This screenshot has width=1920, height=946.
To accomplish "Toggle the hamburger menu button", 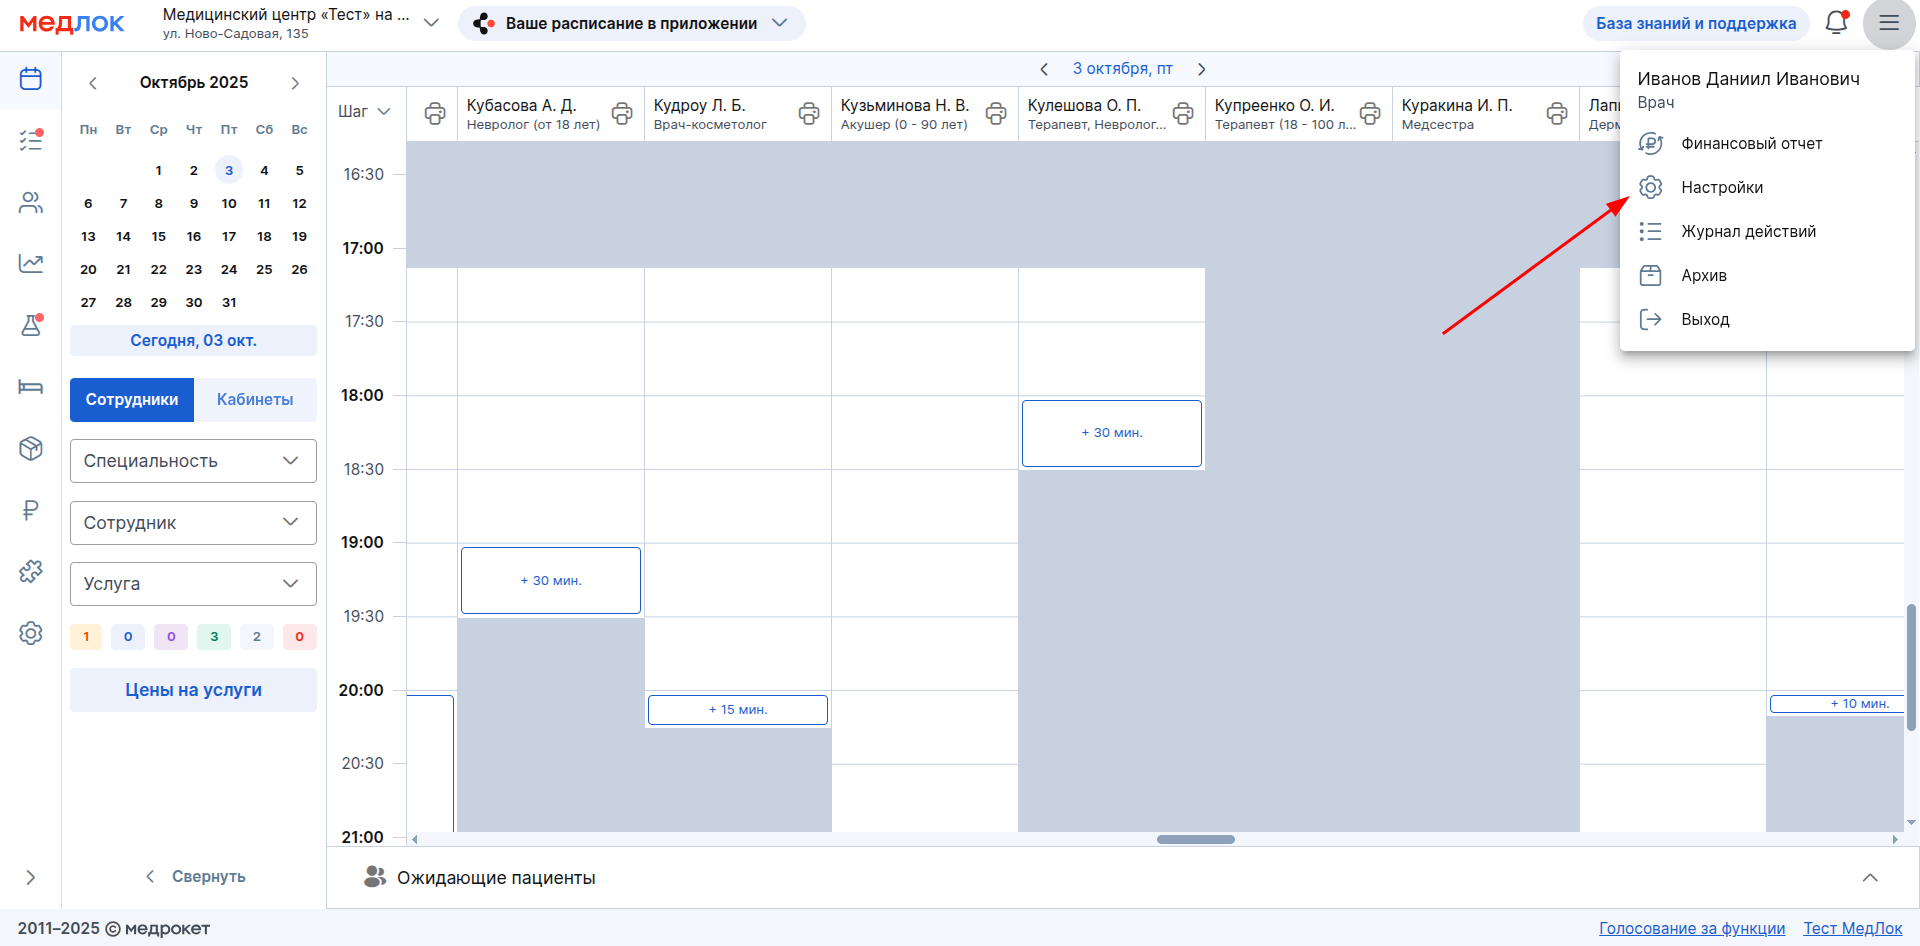I will pos(1888,23).
